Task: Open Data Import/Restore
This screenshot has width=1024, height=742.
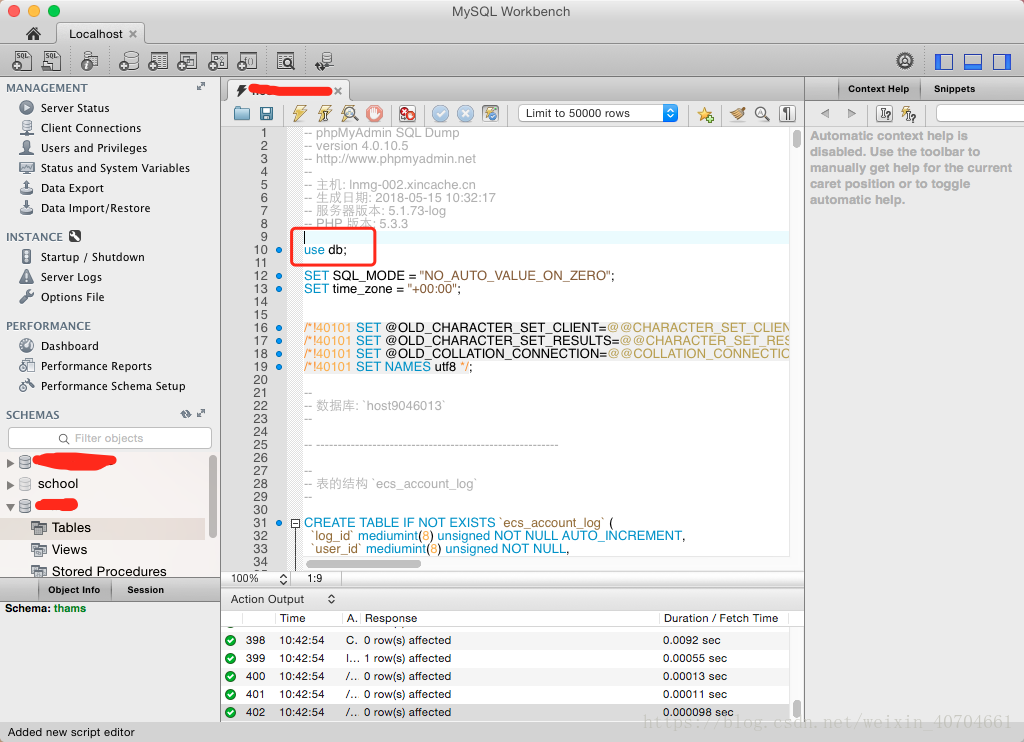Action: (x=95, y=208)
